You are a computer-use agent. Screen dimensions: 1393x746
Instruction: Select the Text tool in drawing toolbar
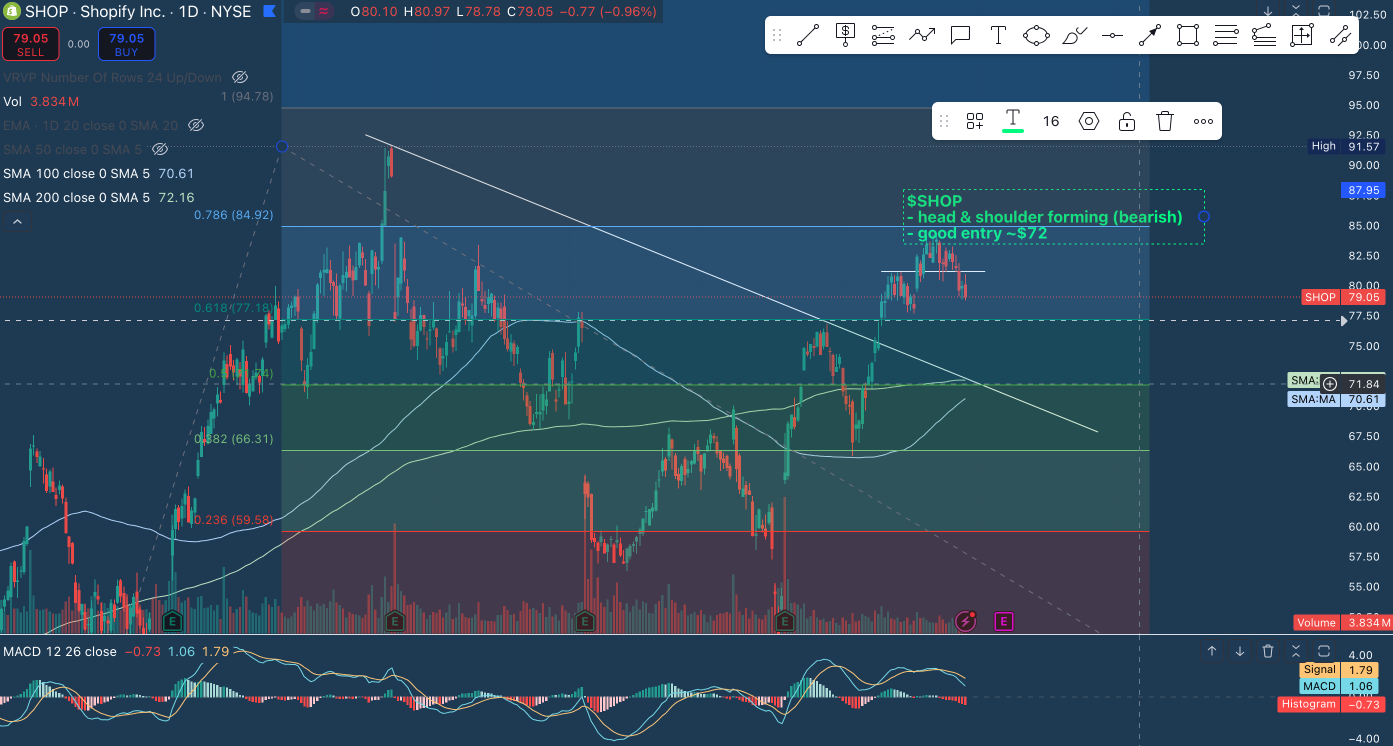tap(998, 35)
